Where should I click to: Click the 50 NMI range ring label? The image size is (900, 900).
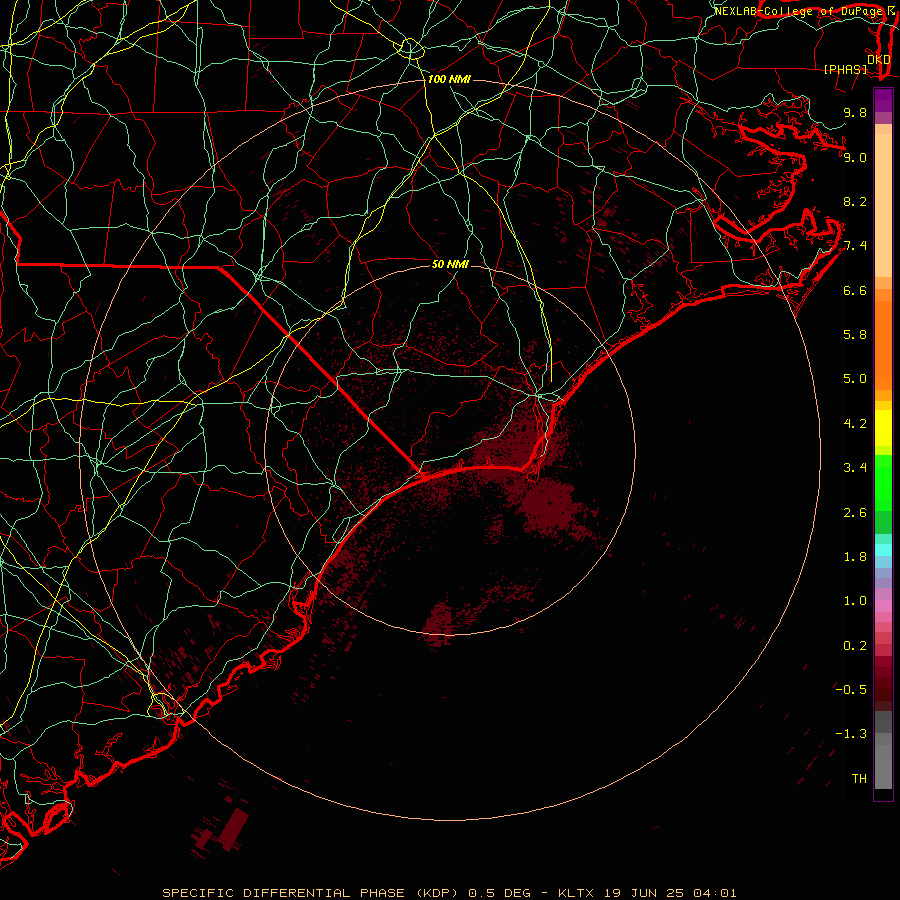(x=450, y=264)
